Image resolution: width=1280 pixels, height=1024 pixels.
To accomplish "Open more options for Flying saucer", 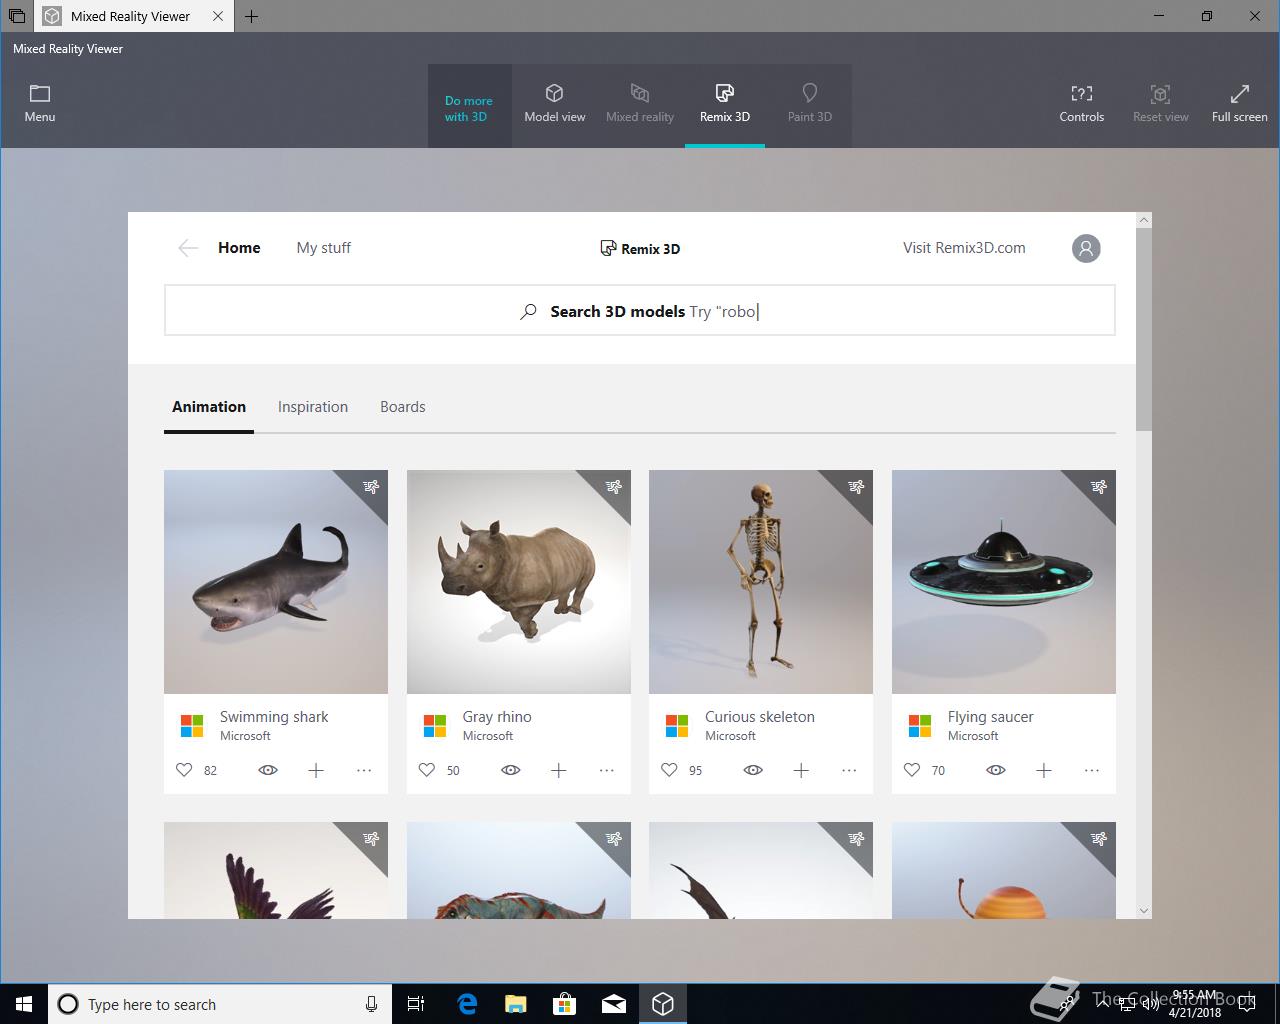I will pyautogui.click(x=1092, y=770).
